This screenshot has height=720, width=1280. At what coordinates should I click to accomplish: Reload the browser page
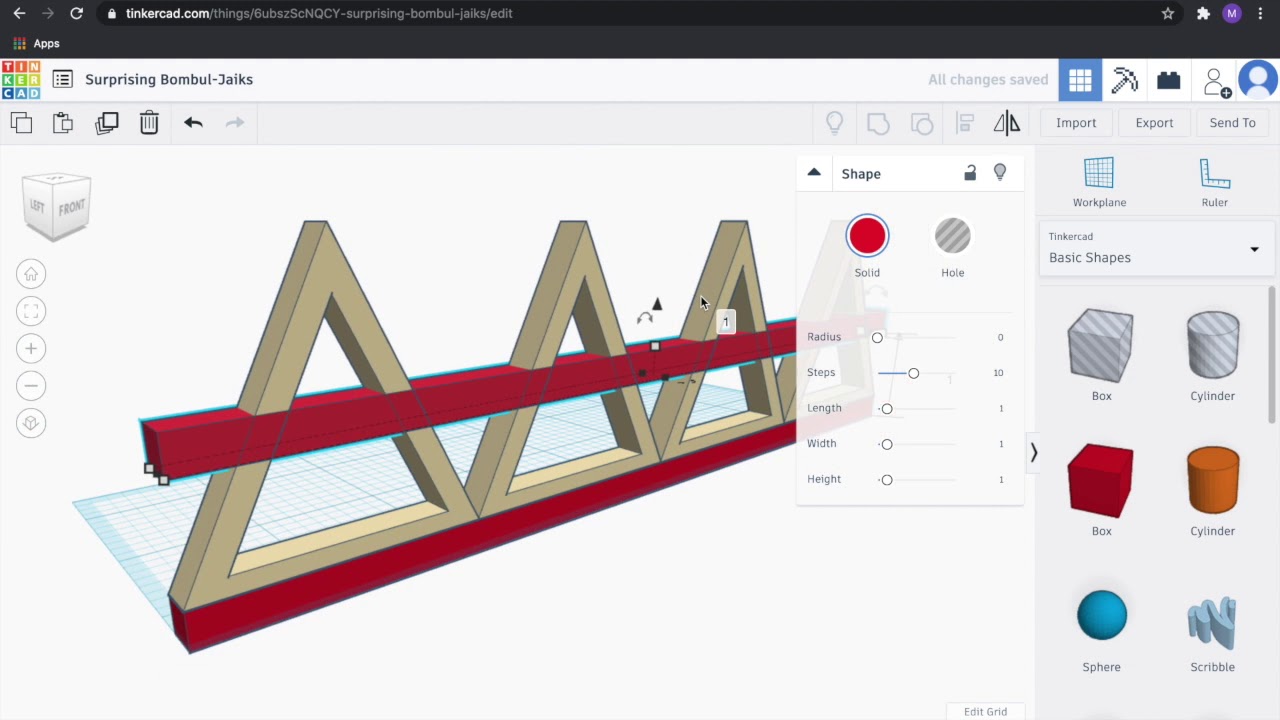76,14
